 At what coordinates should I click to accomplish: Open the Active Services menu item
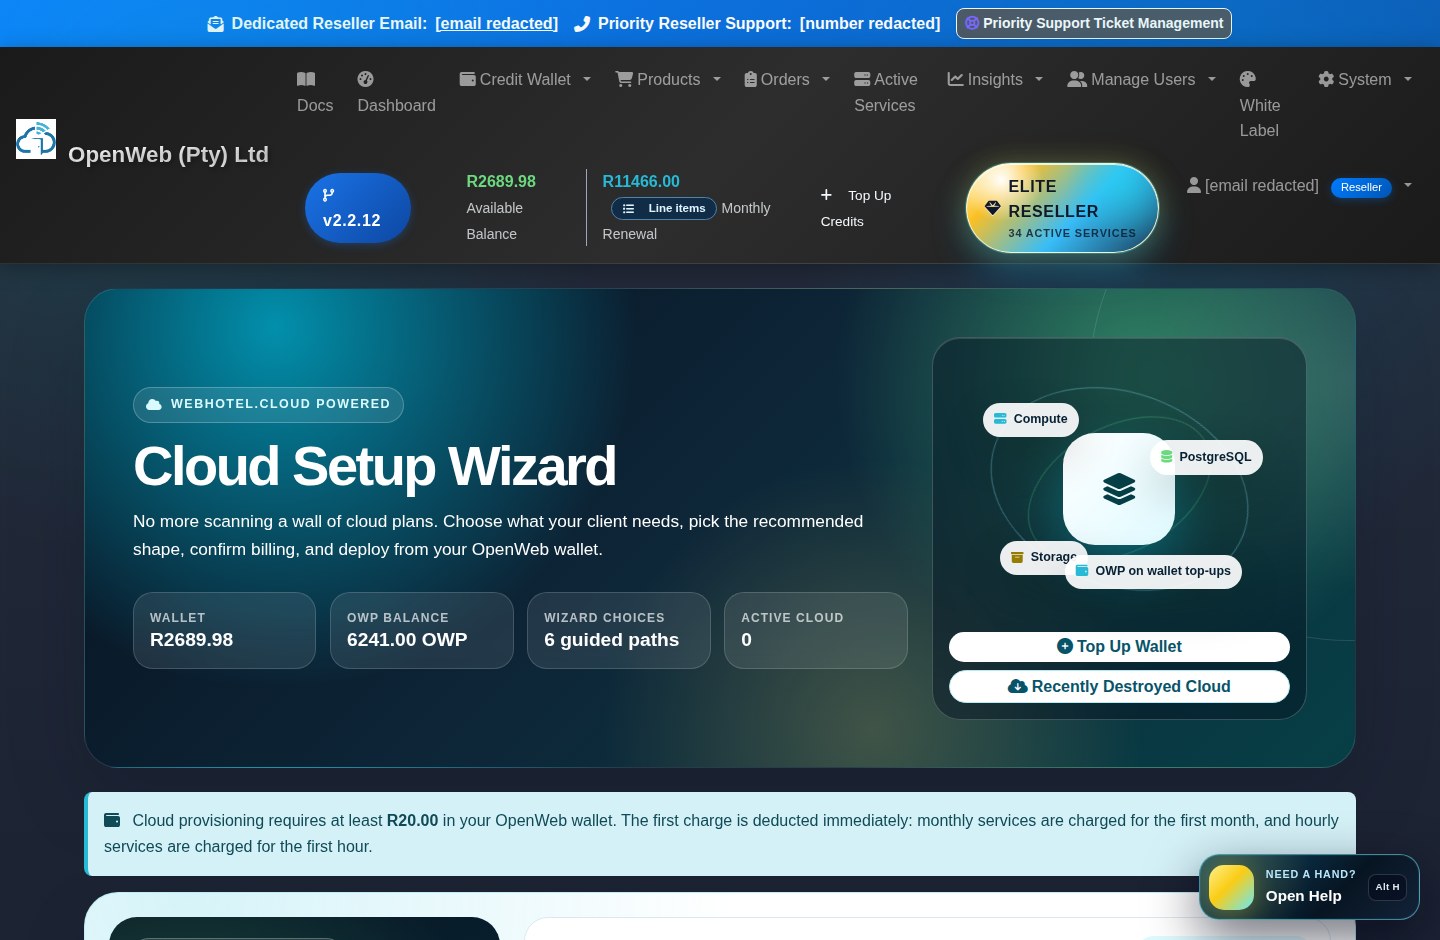(x=886, y=92)
